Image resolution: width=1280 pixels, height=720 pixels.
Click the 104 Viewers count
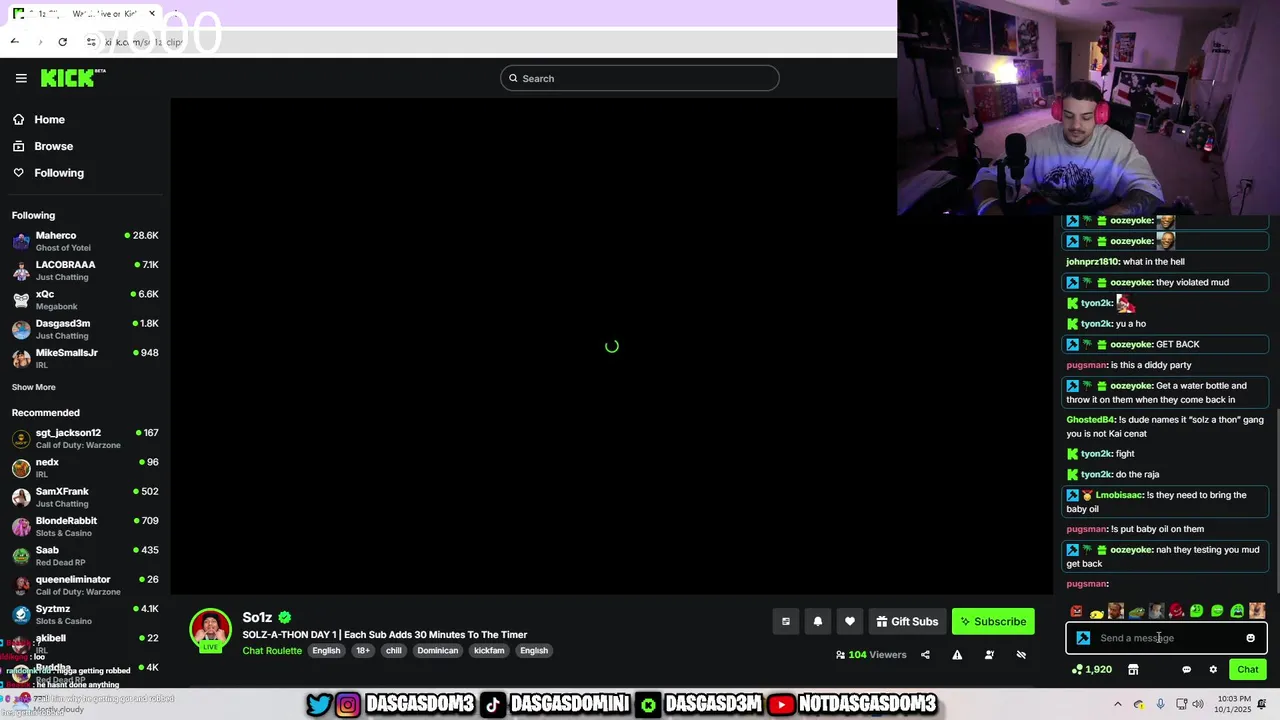pyautogui.click(x=871, y=655)
